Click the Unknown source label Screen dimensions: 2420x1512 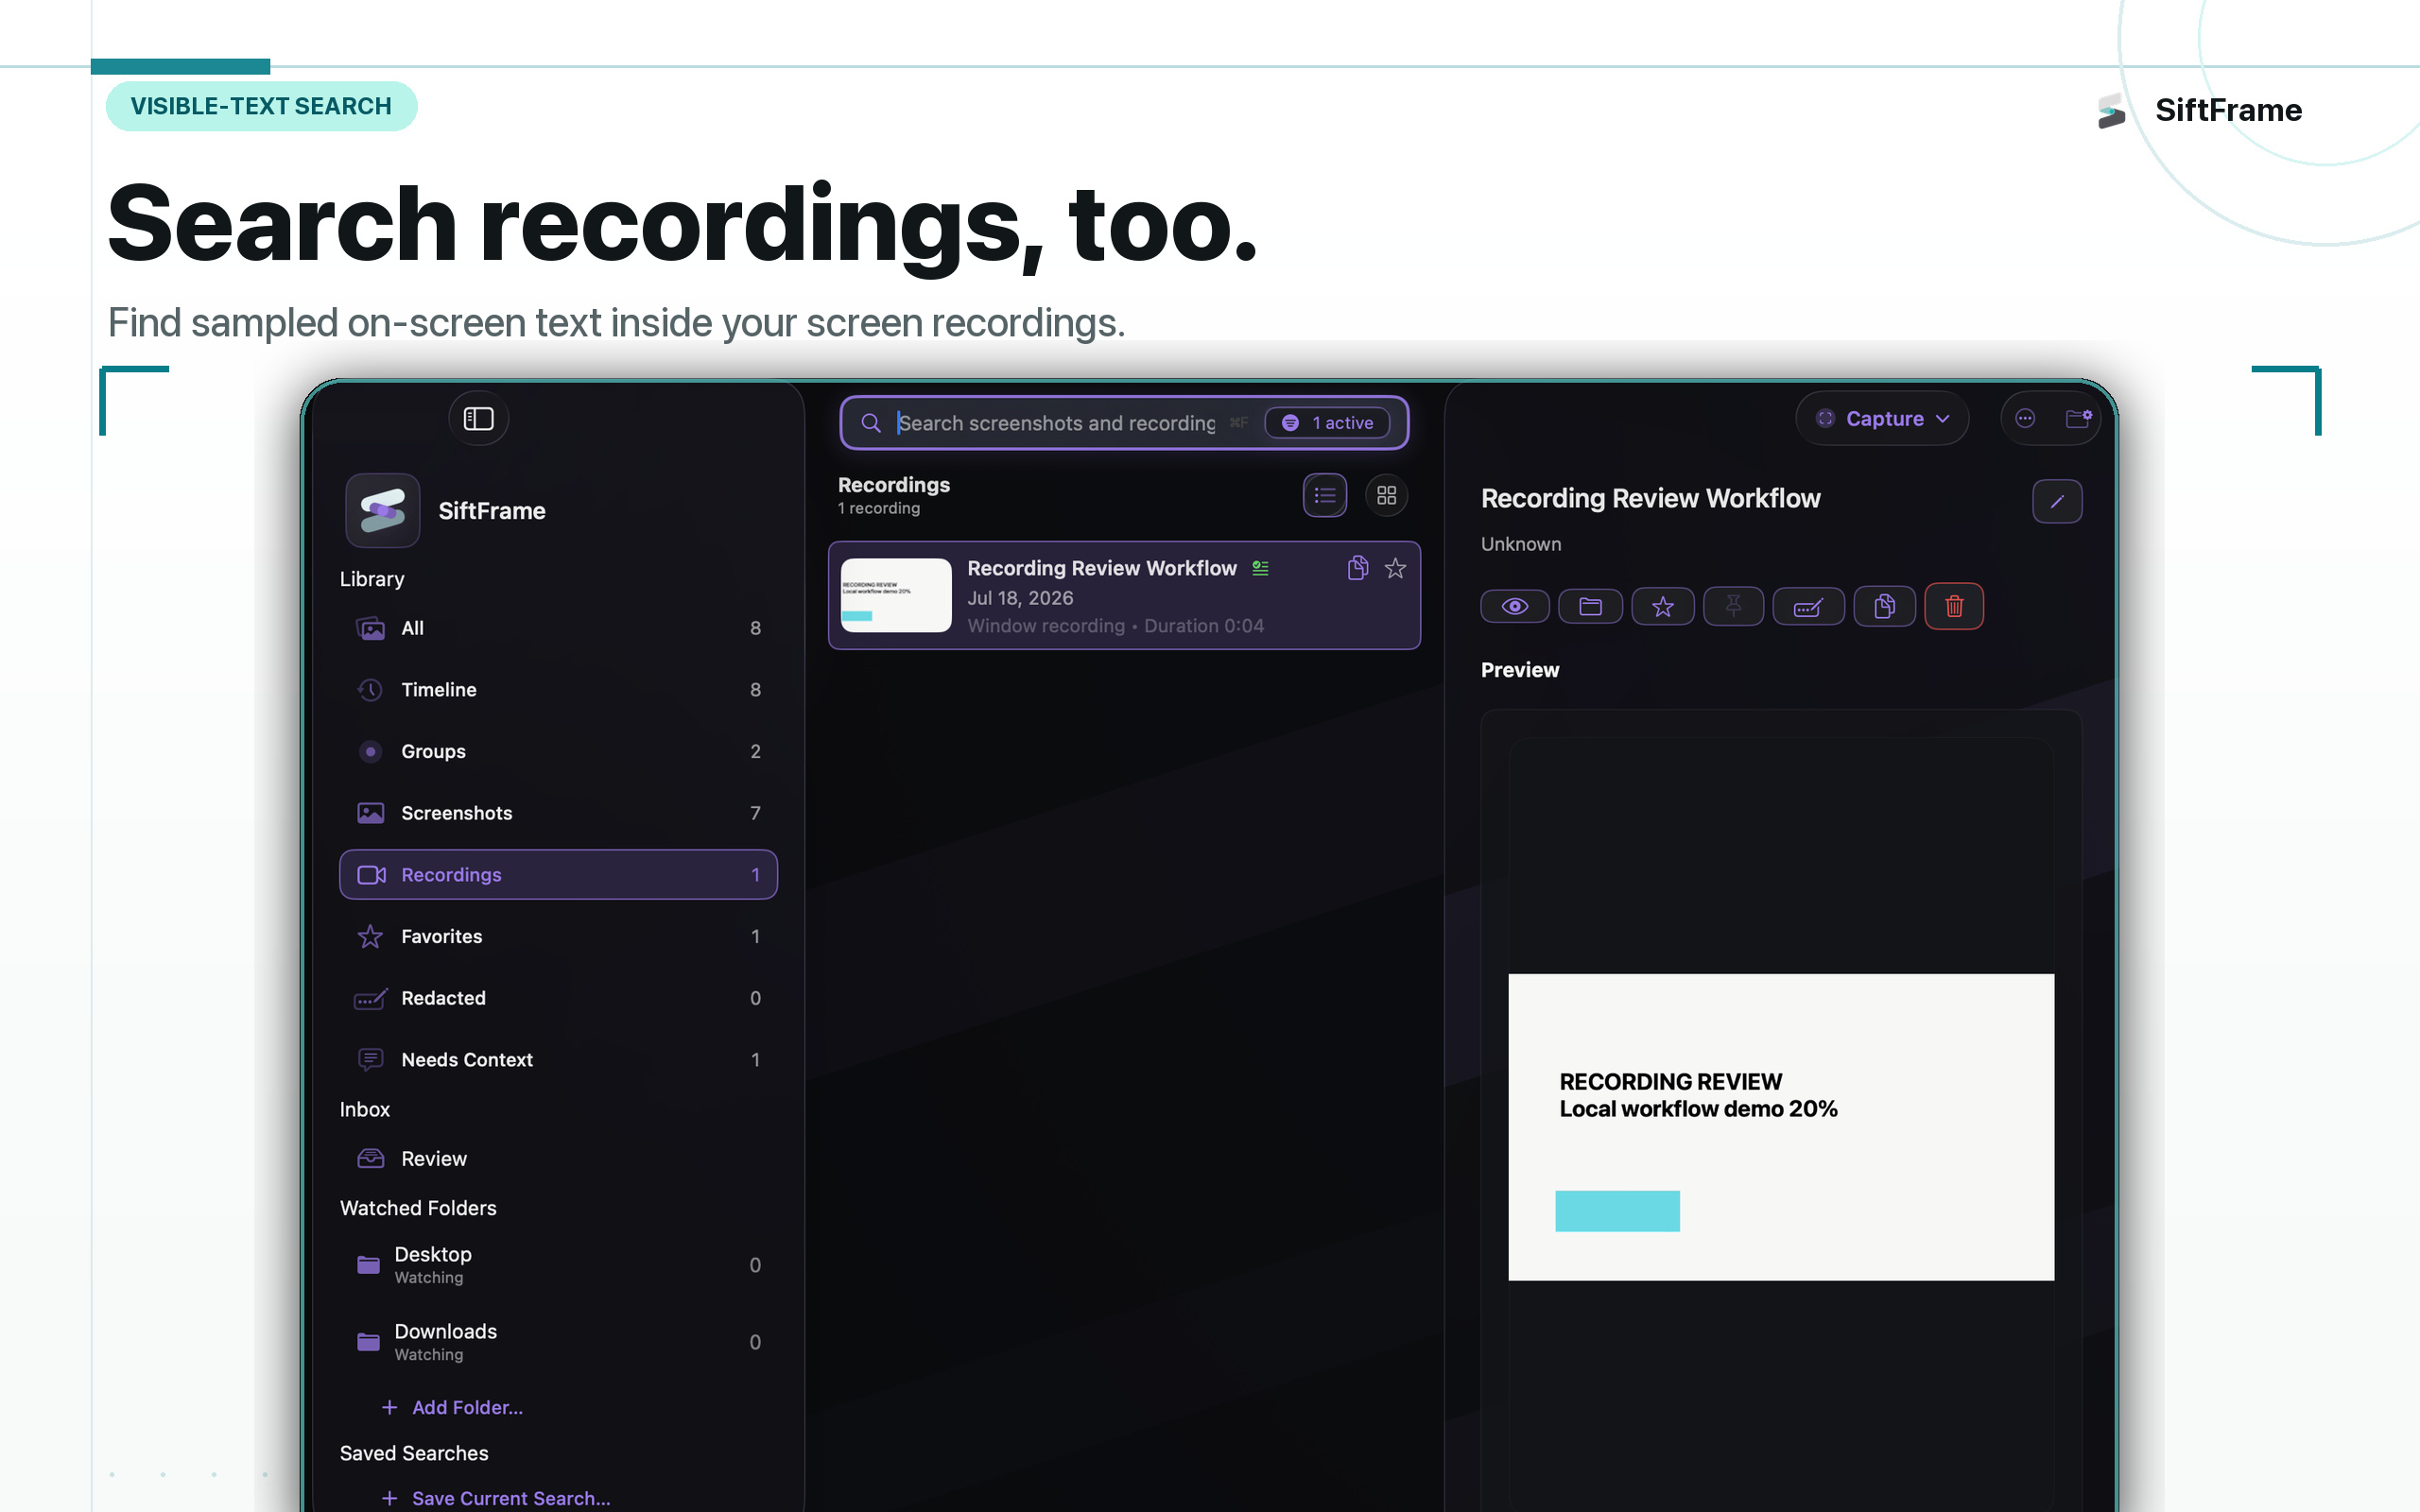point(1520,544)
